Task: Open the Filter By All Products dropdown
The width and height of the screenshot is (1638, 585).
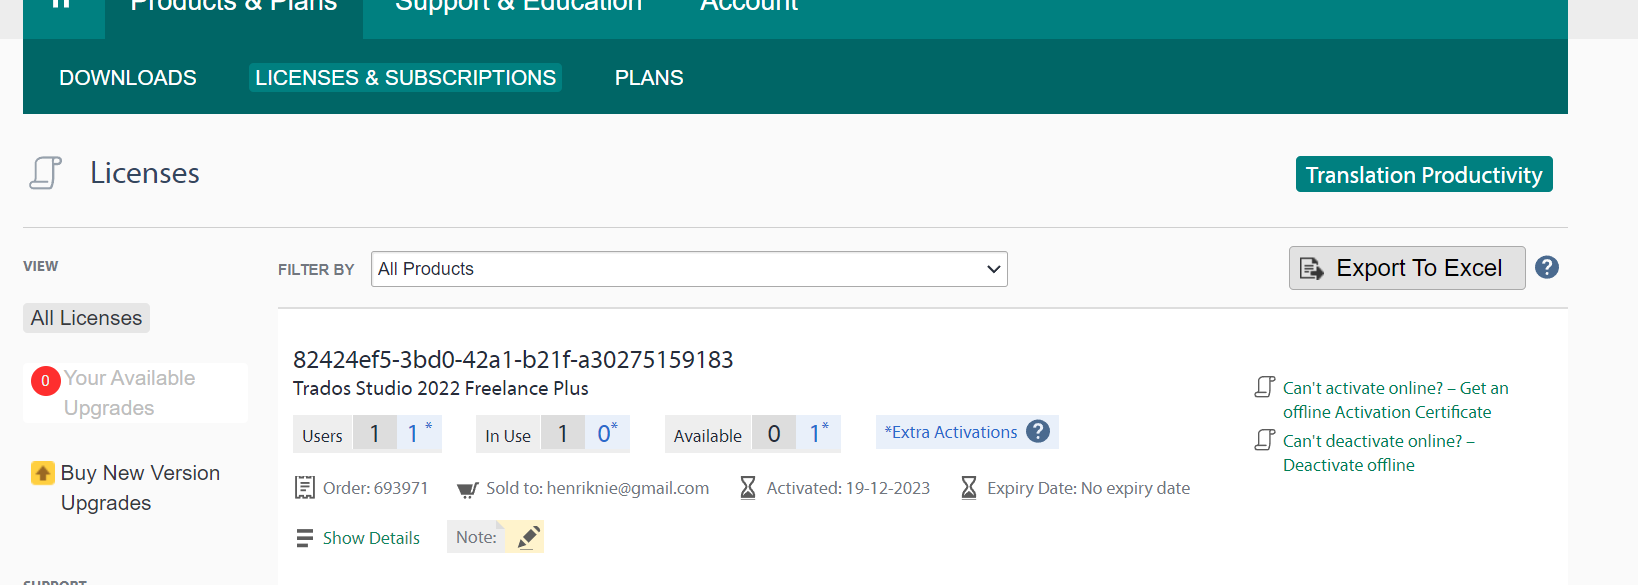Action: coord(689,269)
